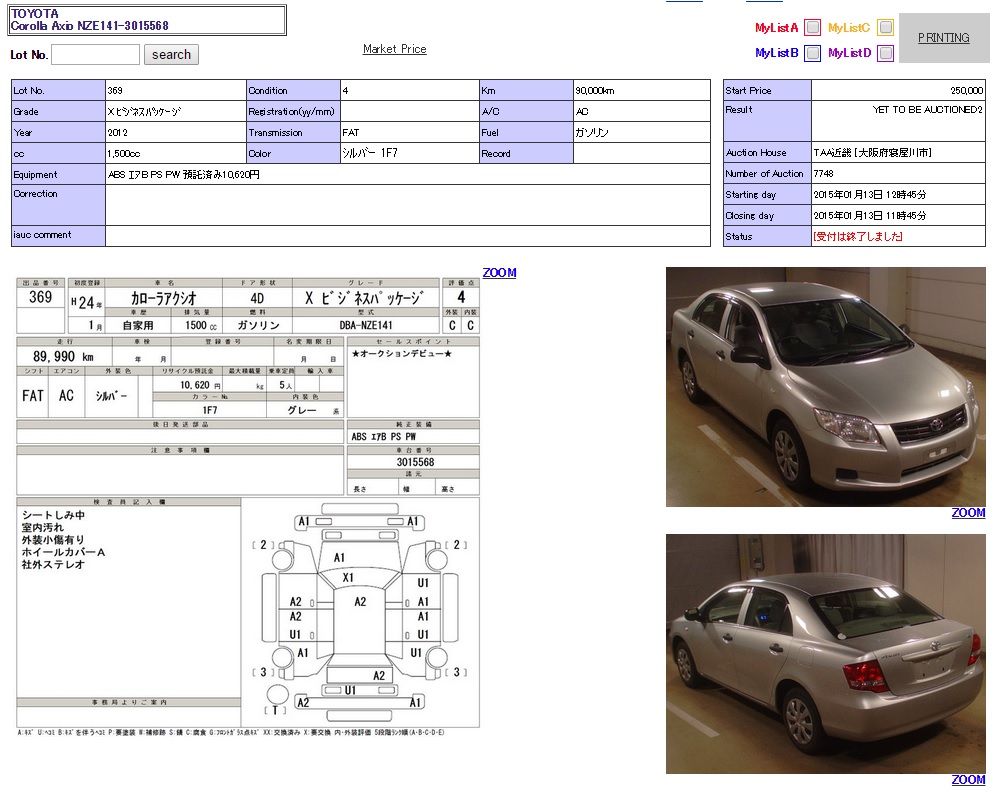The image size is (1008, 795).
Task: Click the PRINTING button
Action: [x=943, y=38]
